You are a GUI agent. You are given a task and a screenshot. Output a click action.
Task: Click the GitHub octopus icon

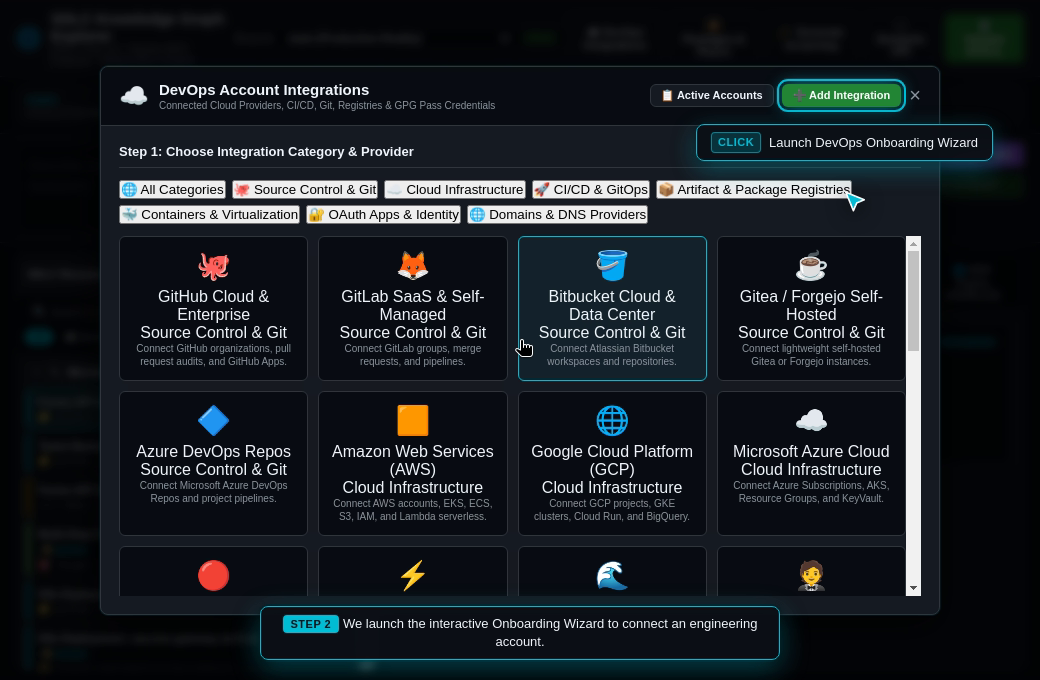point(214,266)
